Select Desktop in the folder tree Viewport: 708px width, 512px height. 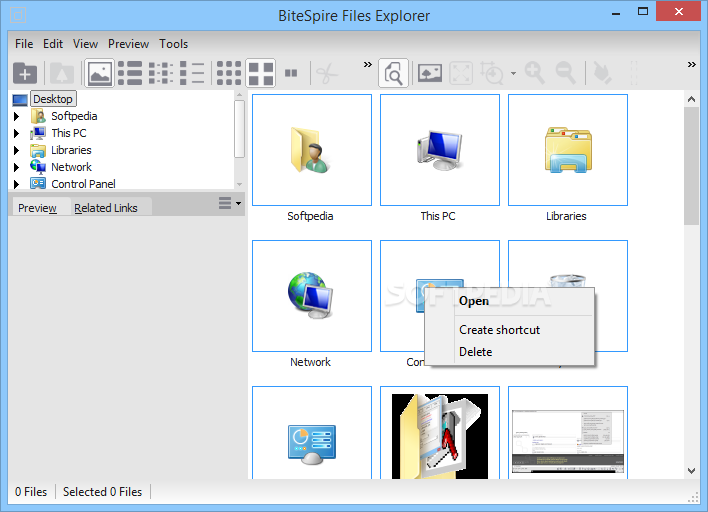53,99
